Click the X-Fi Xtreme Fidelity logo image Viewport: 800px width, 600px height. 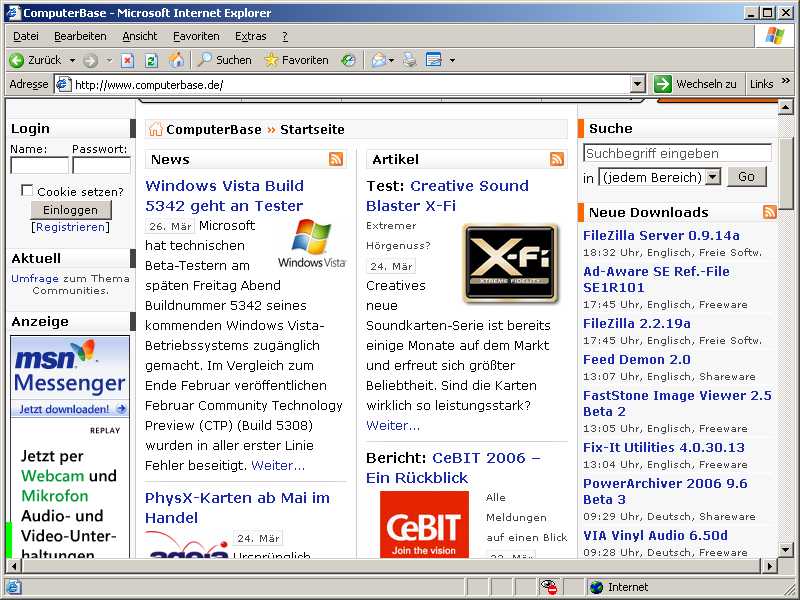click(511, 264)
